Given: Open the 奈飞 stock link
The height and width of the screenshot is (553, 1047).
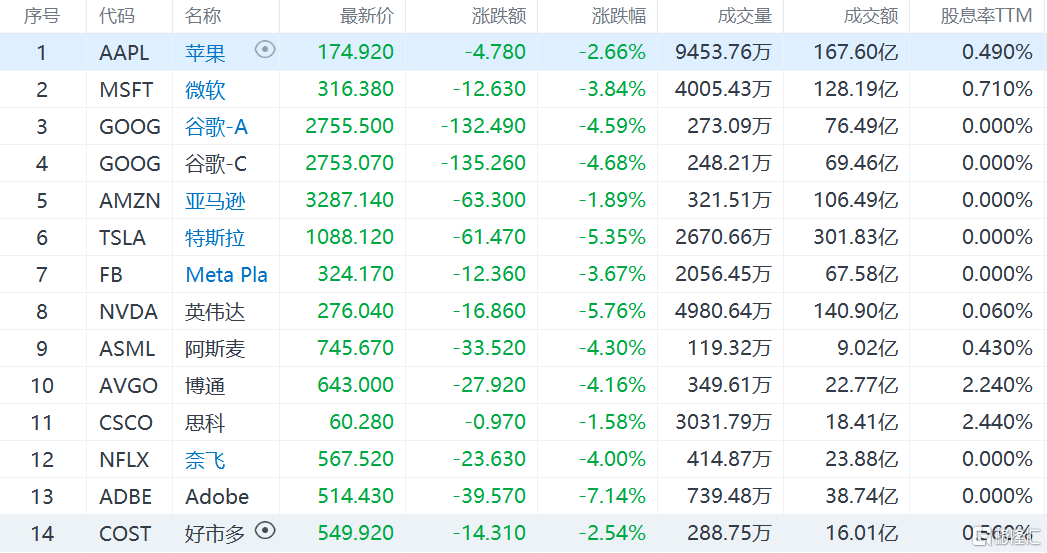Looking at the screenshot, I should (205, 460).
